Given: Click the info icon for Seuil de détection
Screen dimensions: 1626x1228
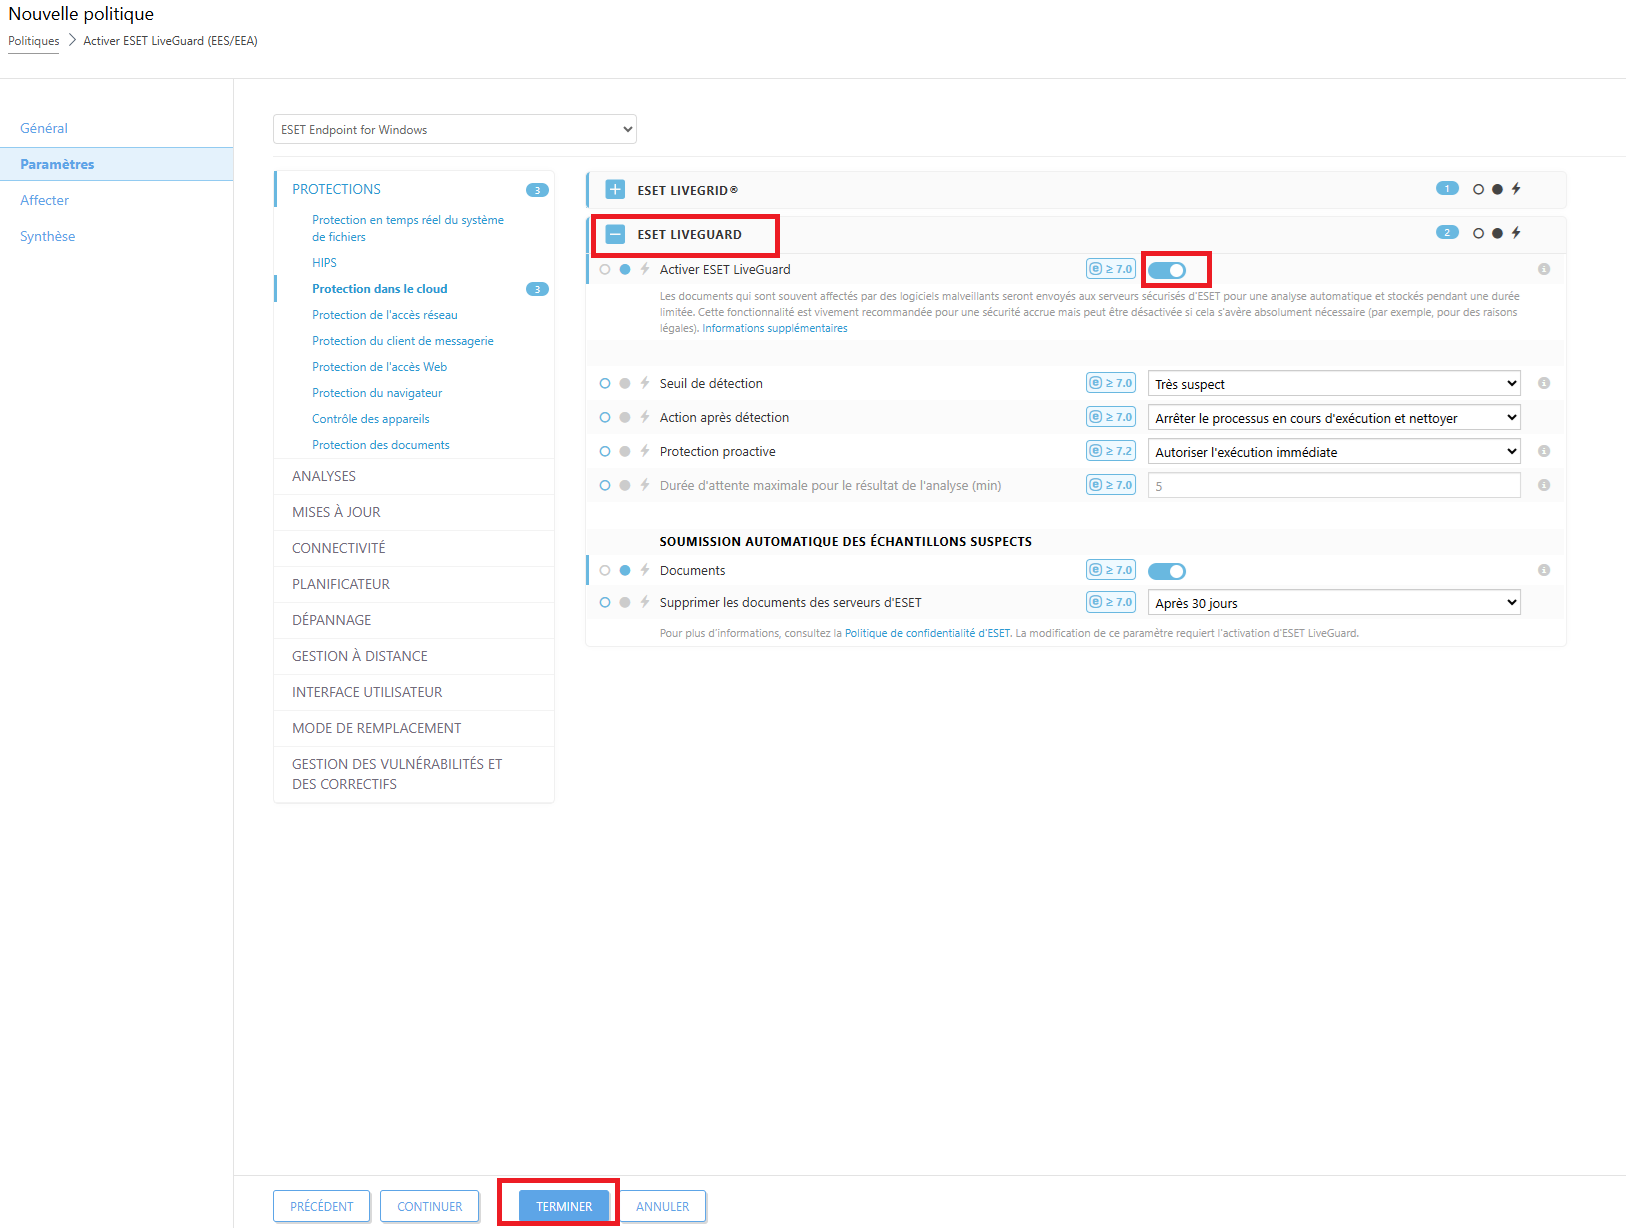Looking at the screenshot, I should coord(1544,383).
